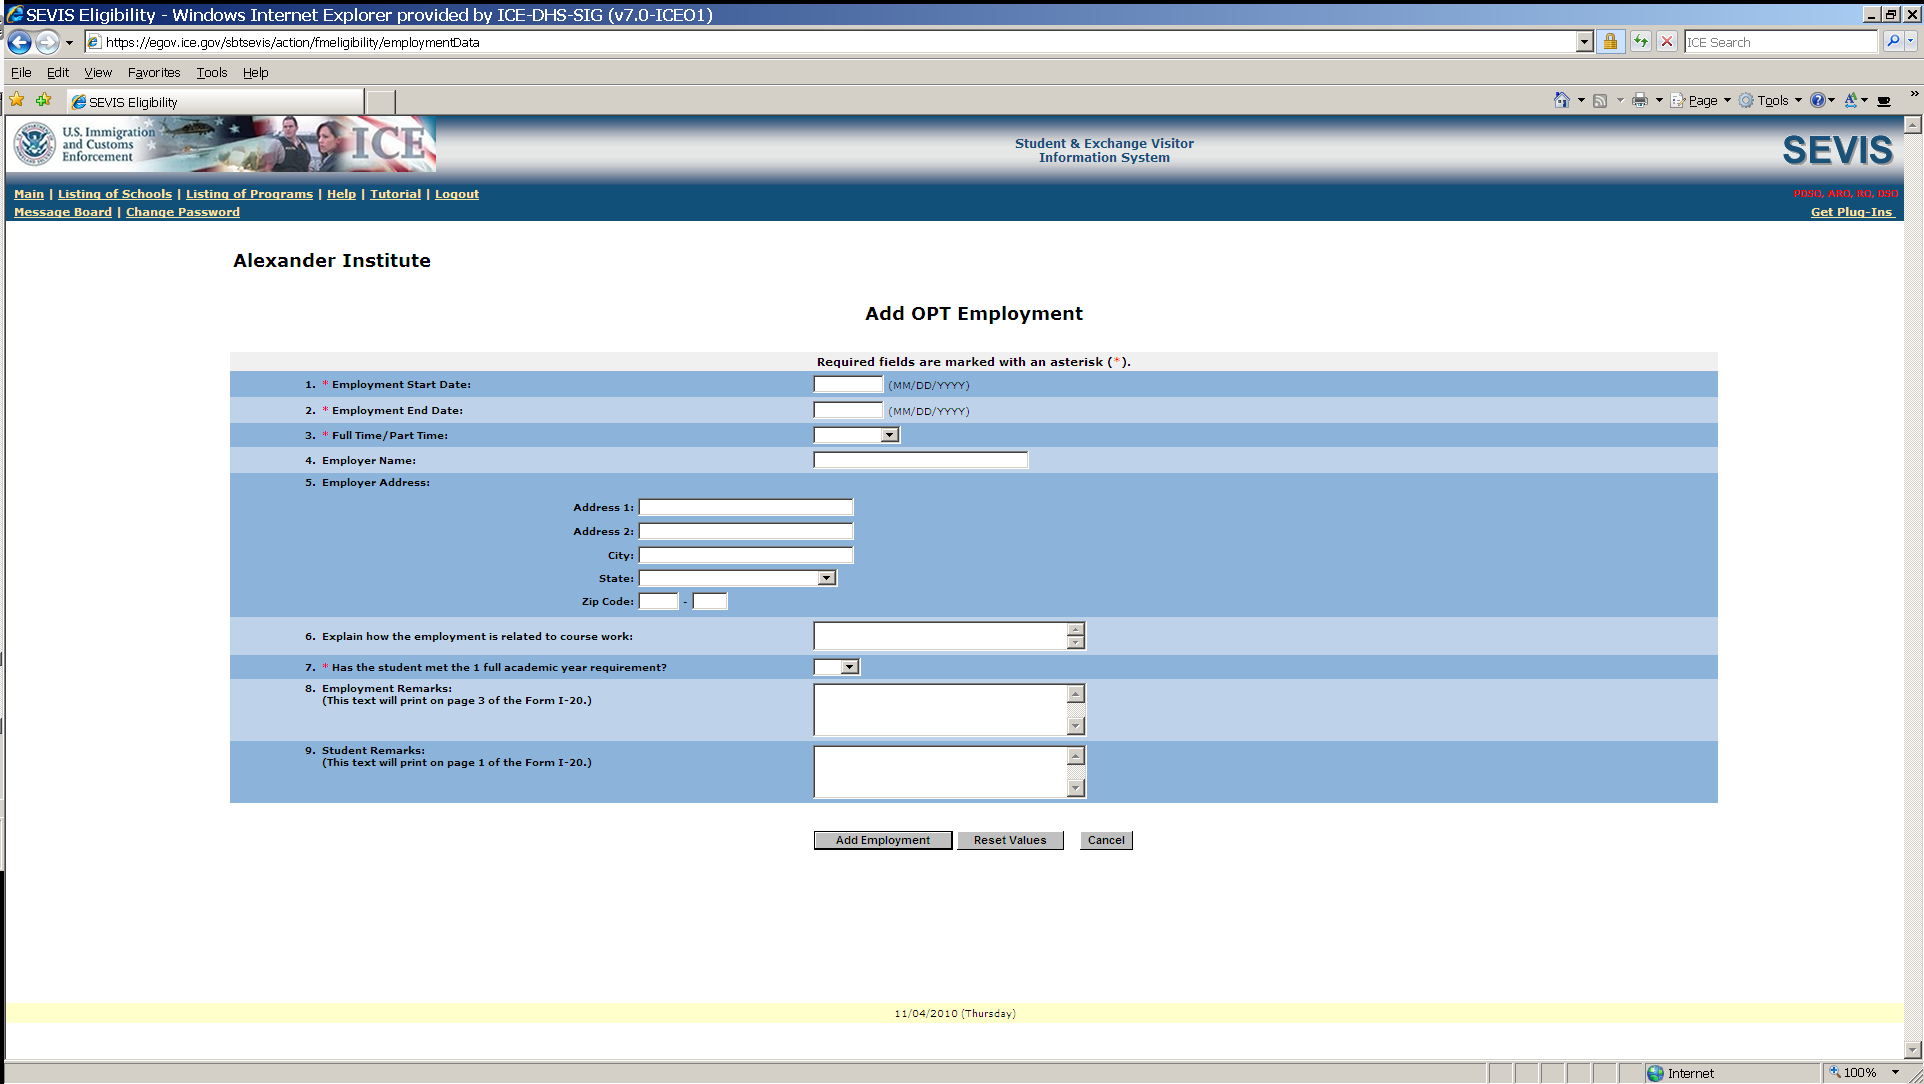The image size is (1924, 1084).
Task: Click the Employment Start Date field
Action: 848,385
